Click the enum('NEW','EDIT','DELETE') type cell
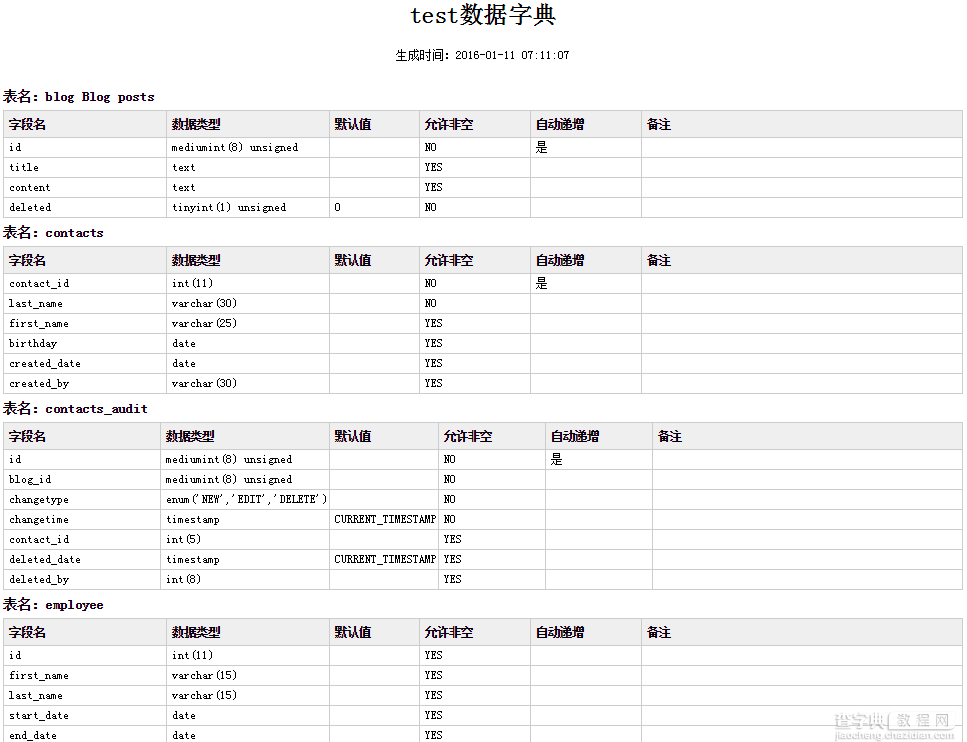The width and height of the screenshot is (967, 742). (245, 500)
